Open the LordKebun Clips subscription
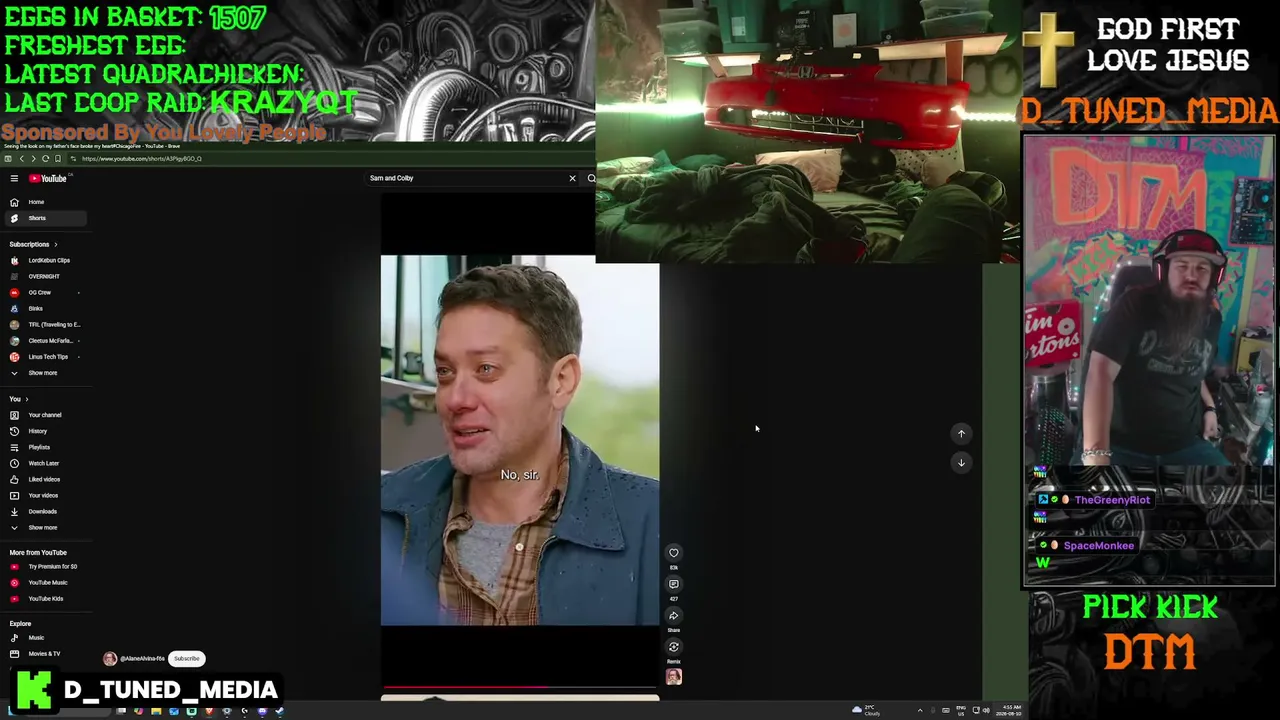Viewport: 1280px width, 720px height. [45, 260]
